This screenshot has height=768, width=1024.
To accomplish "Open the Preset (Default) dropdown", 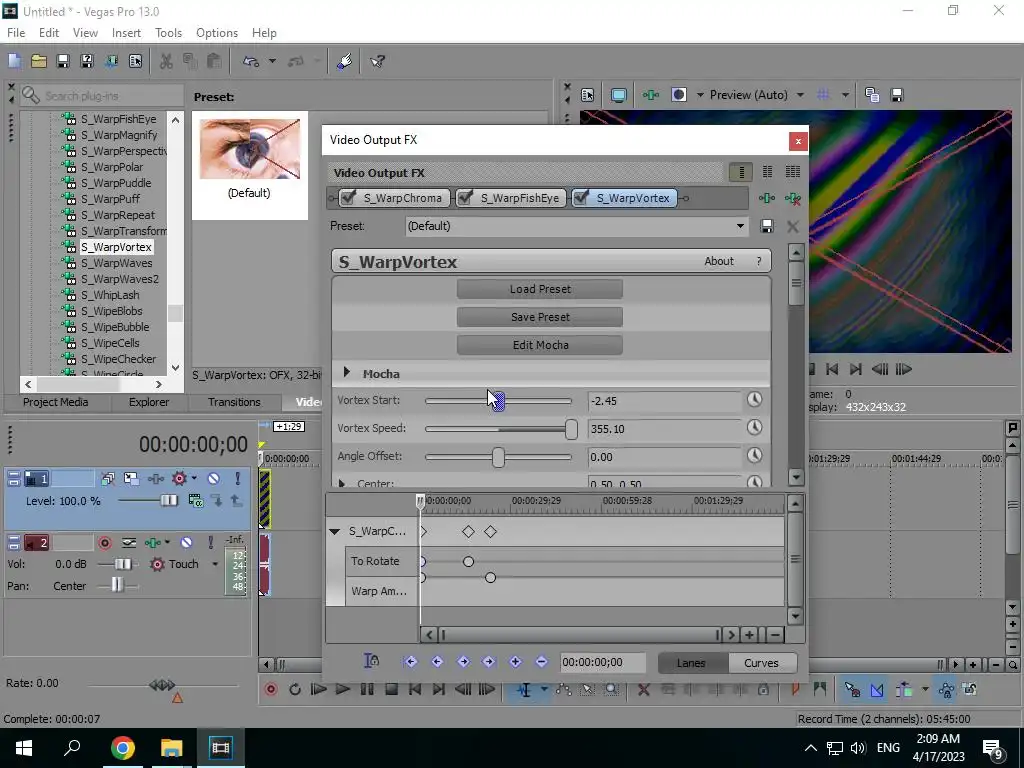I will [740, 226].
